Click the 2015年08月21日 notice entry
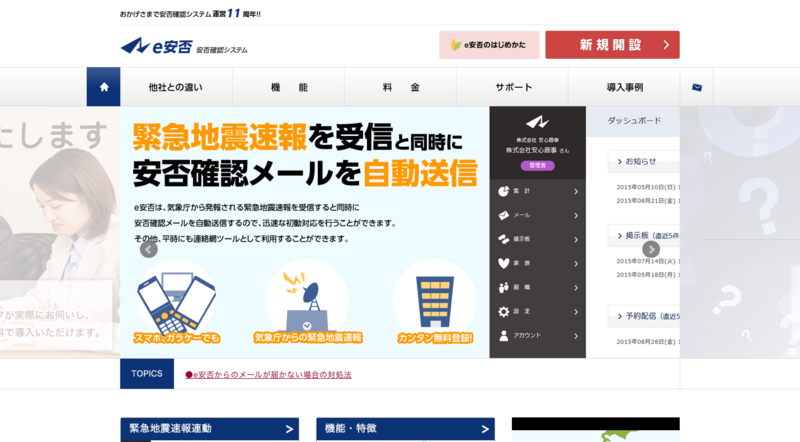This screenshot has height=442, width=800. 648,201
